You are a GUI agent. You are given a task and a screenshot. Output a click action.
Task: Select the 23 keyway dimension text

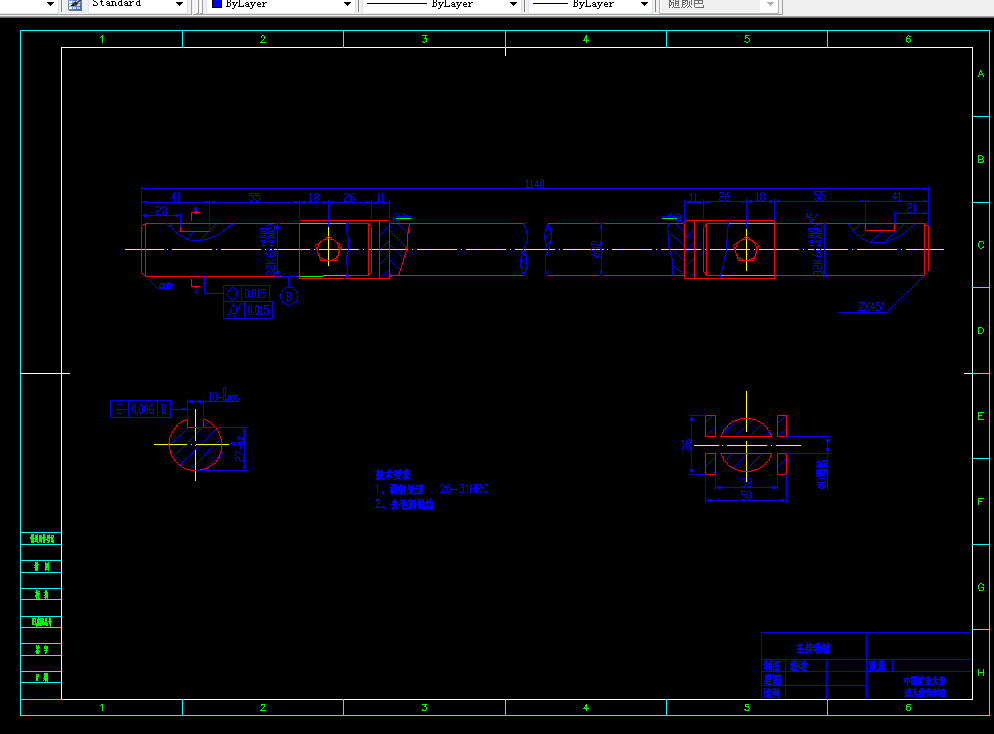pyautogui.click(x=162, y=211)
